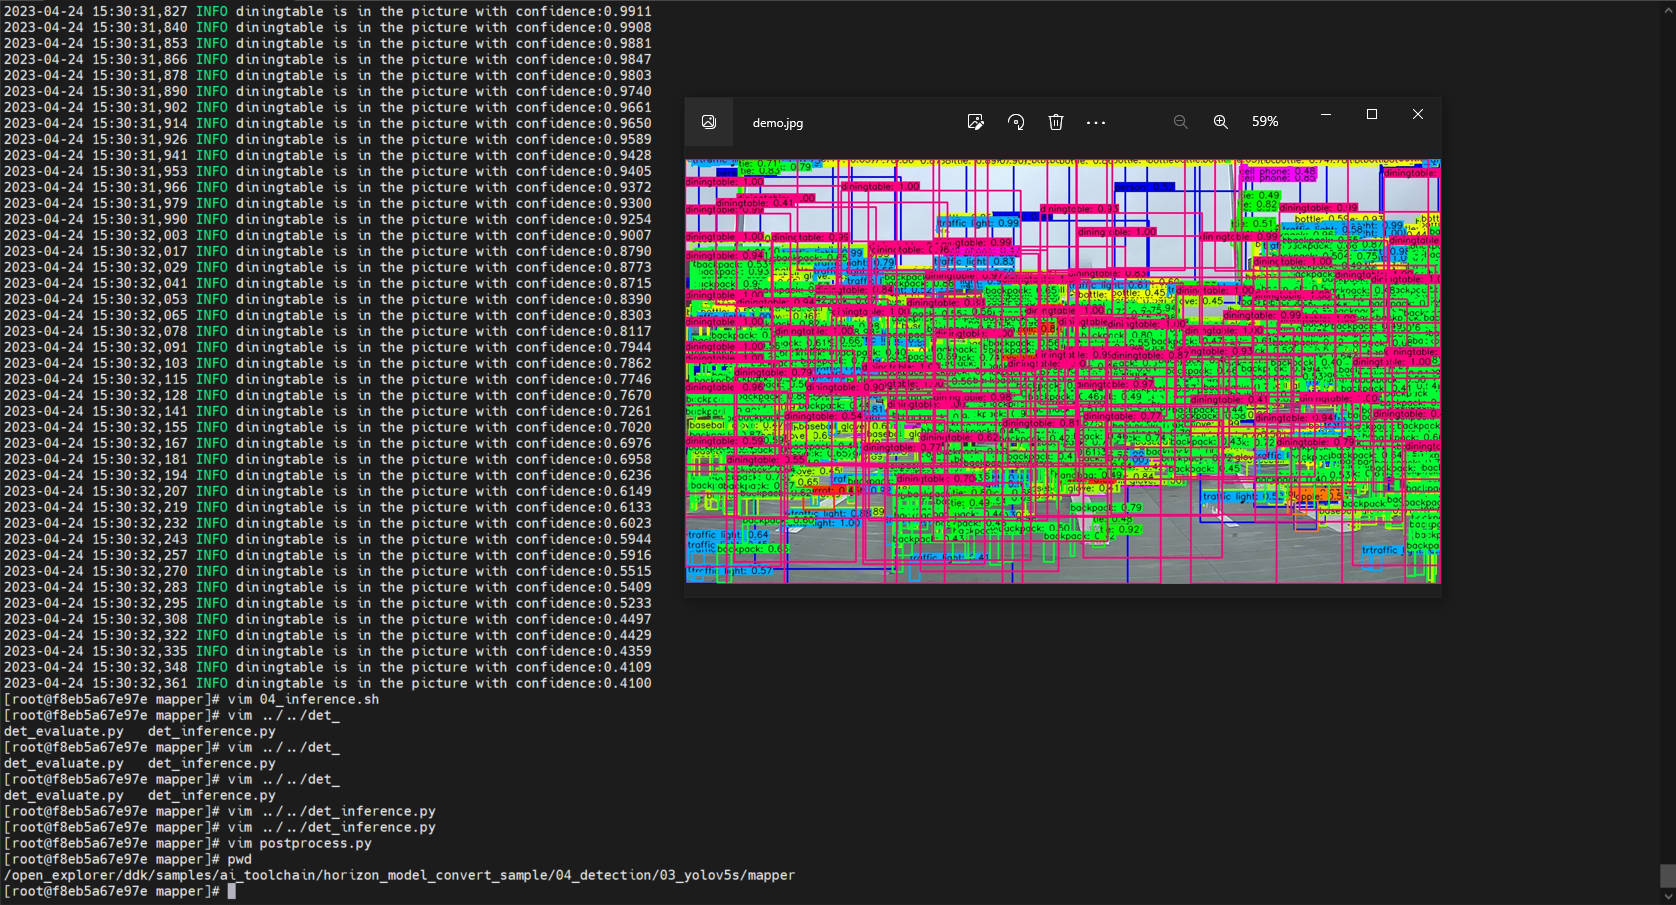Close the demo.jpg viewer window
This screenshot has width=1676, height=905.
click(1418, 115)
